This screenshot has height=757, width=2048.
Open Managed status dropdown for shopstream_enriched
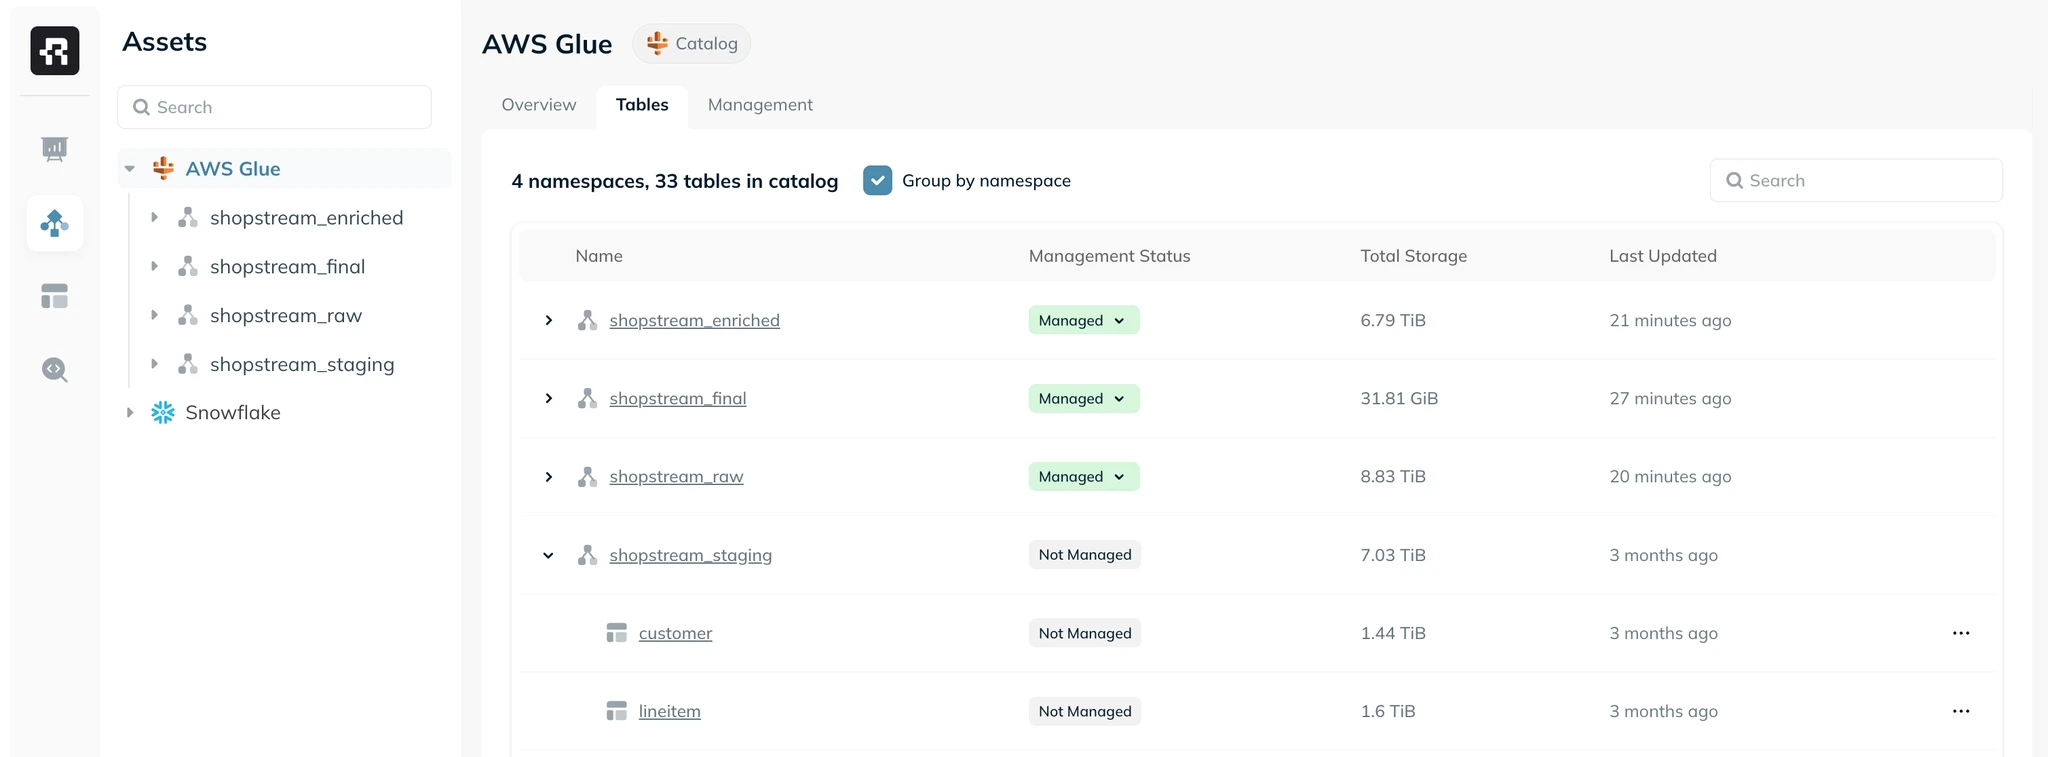[1084, 320]
